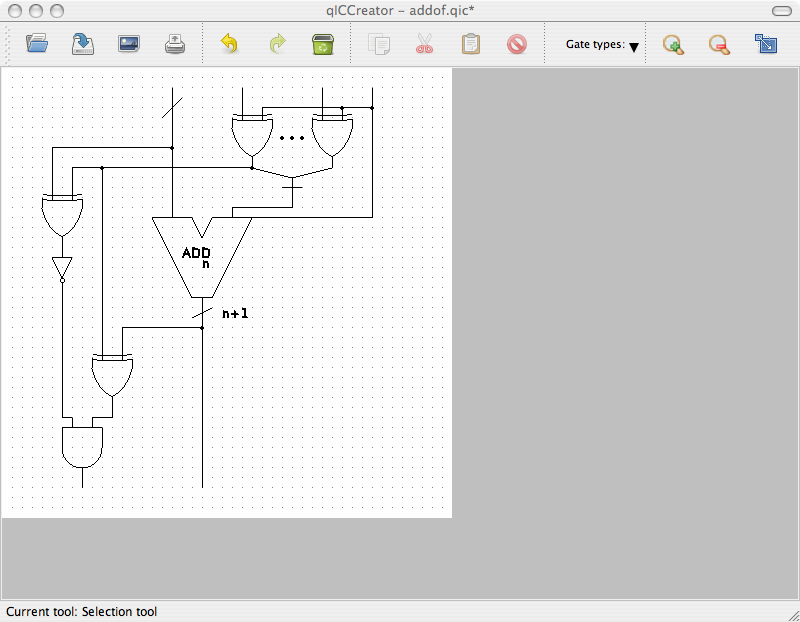Click the Save to disk icon
800x622 pixels.
click(83, 44)
